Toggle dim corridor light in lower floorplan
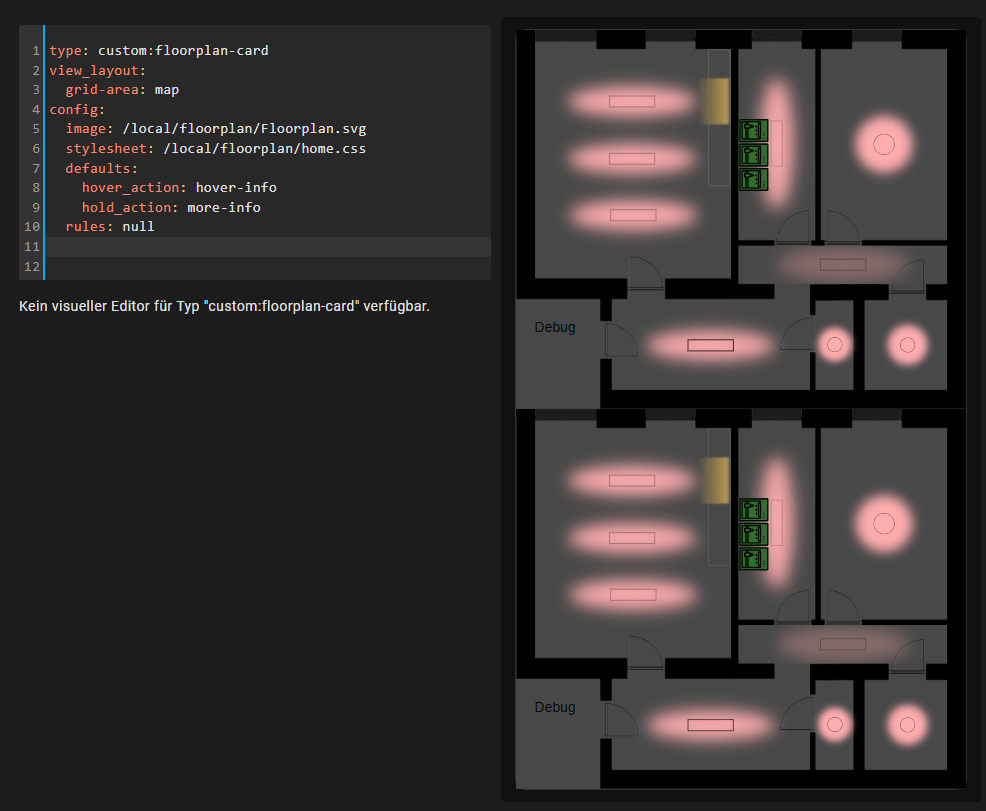Image resolution: width=986 pixels, height=811 pixels. click(x=843, y=644)
